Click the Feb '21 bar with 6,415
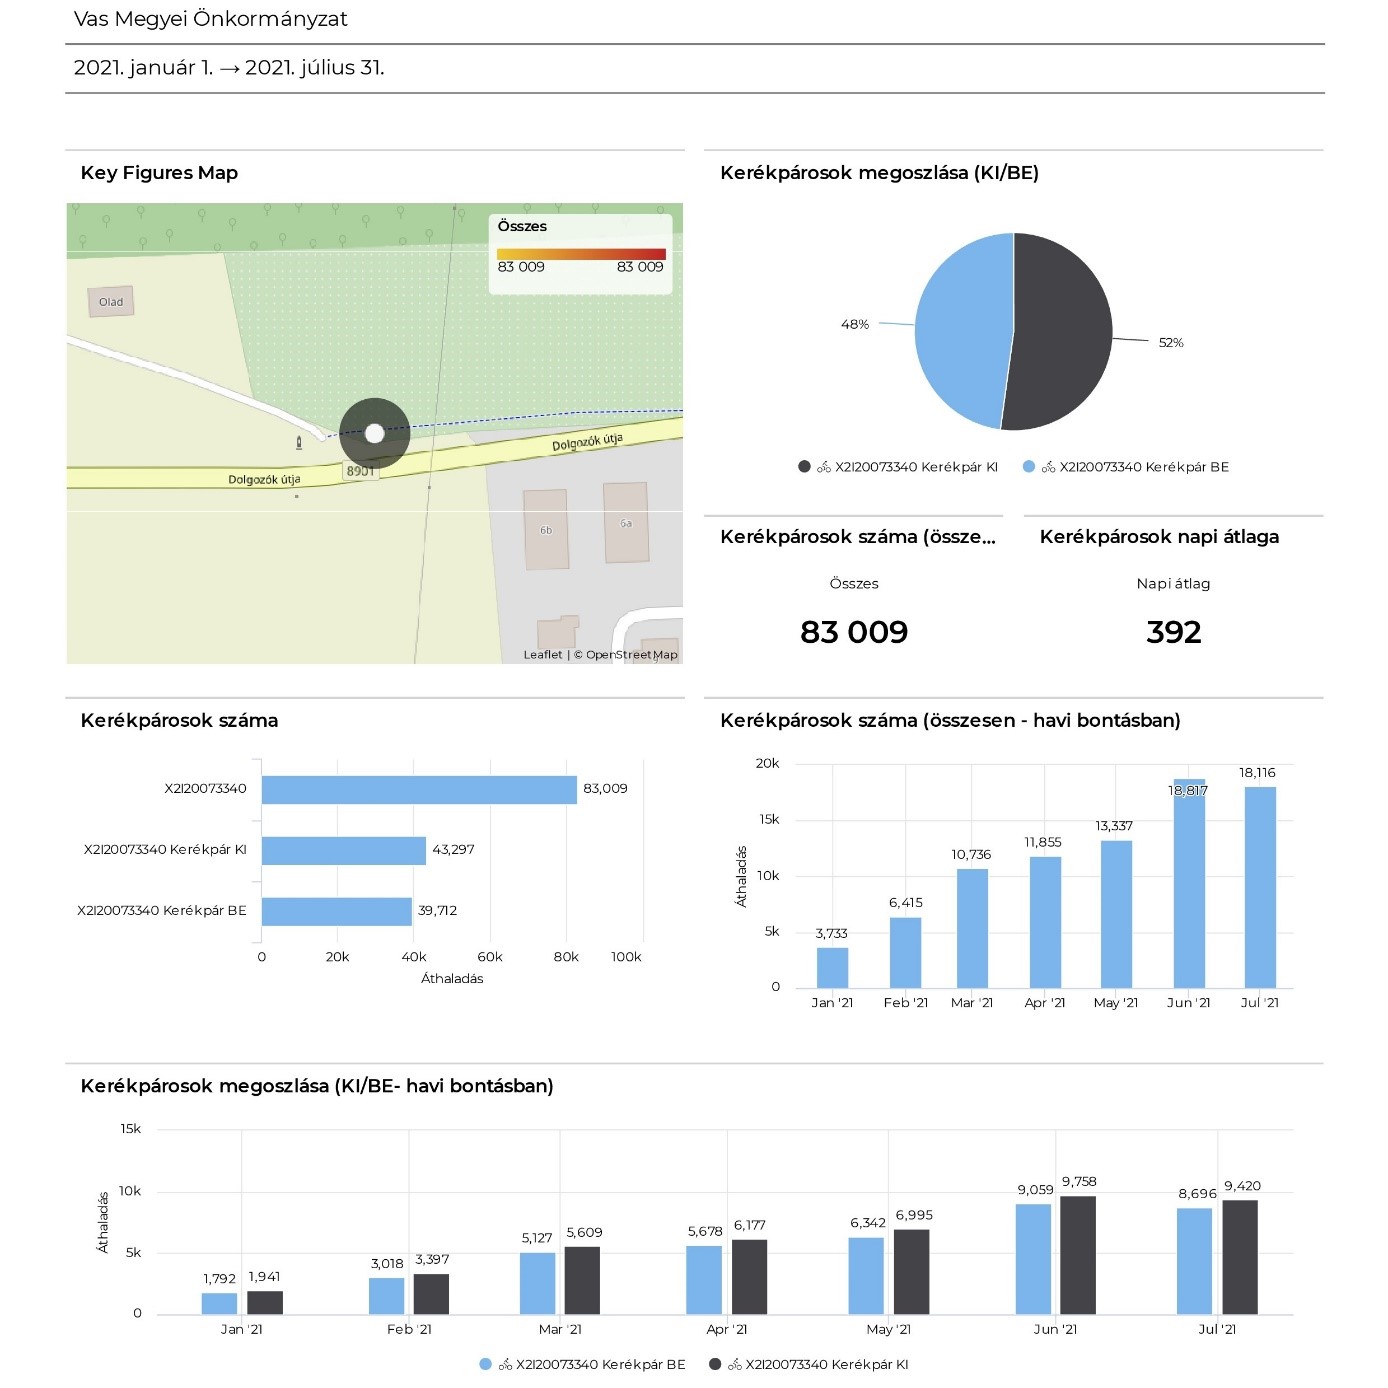This screenshot has height=1388, width=1388. 906,952
